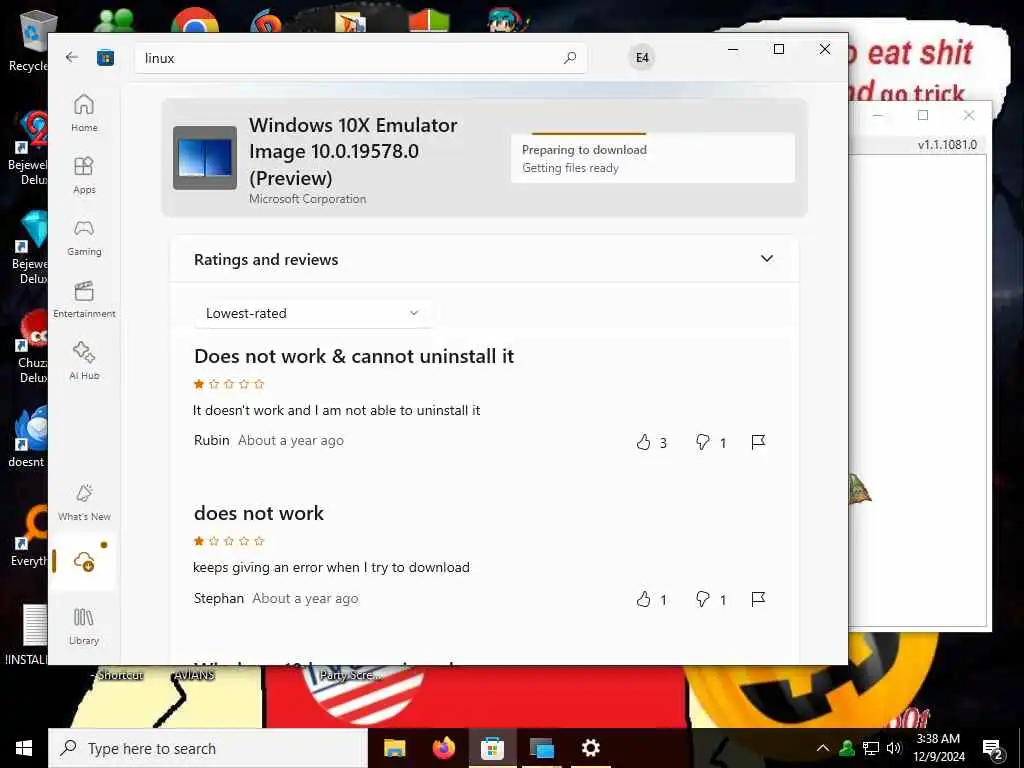Open Downloads cloud icon in sidebar
Screen dimensions: 1024x768
84,562
